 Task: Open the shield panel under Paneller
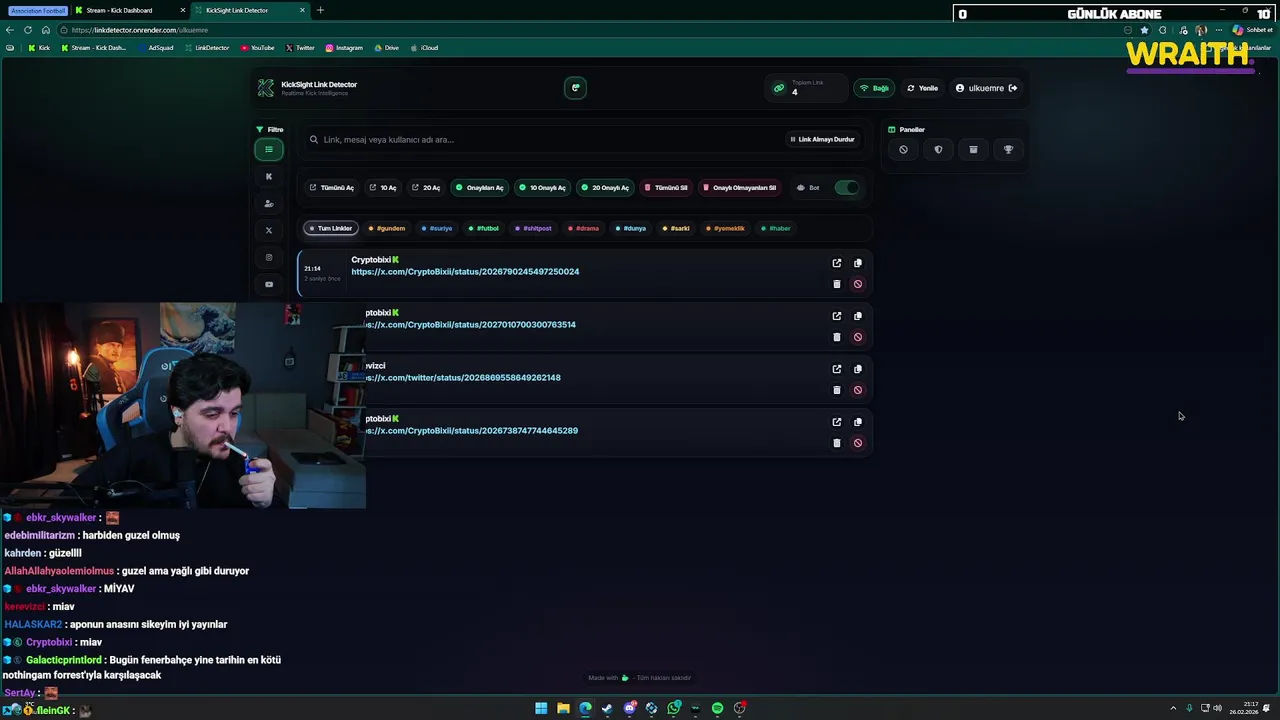938,149
